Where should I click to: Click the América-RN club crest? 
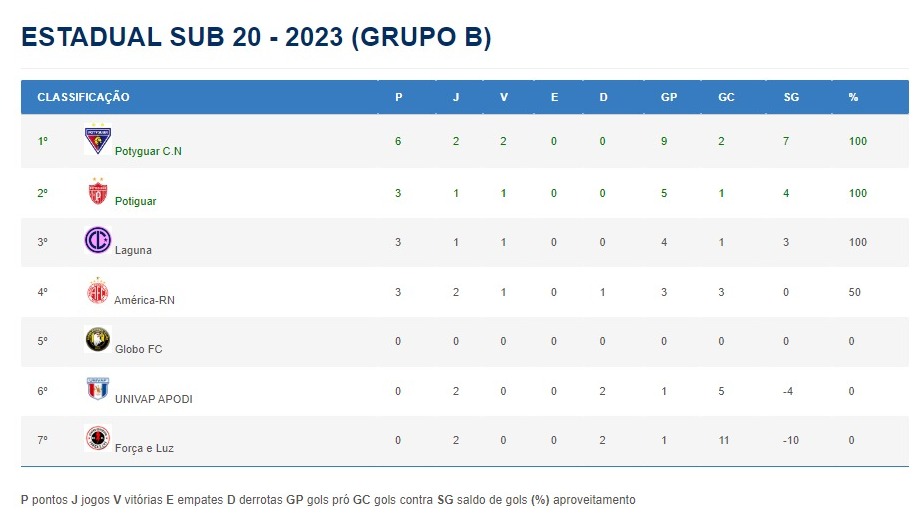point(97,290)
